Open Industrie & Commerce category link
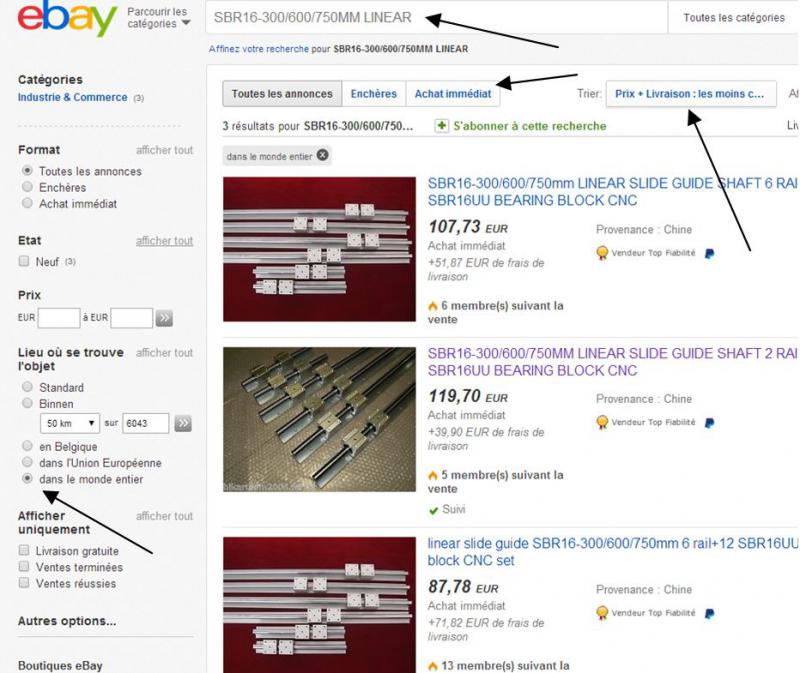Image resolution: width=800 pixels, height=673 pixels. point(72,97)
